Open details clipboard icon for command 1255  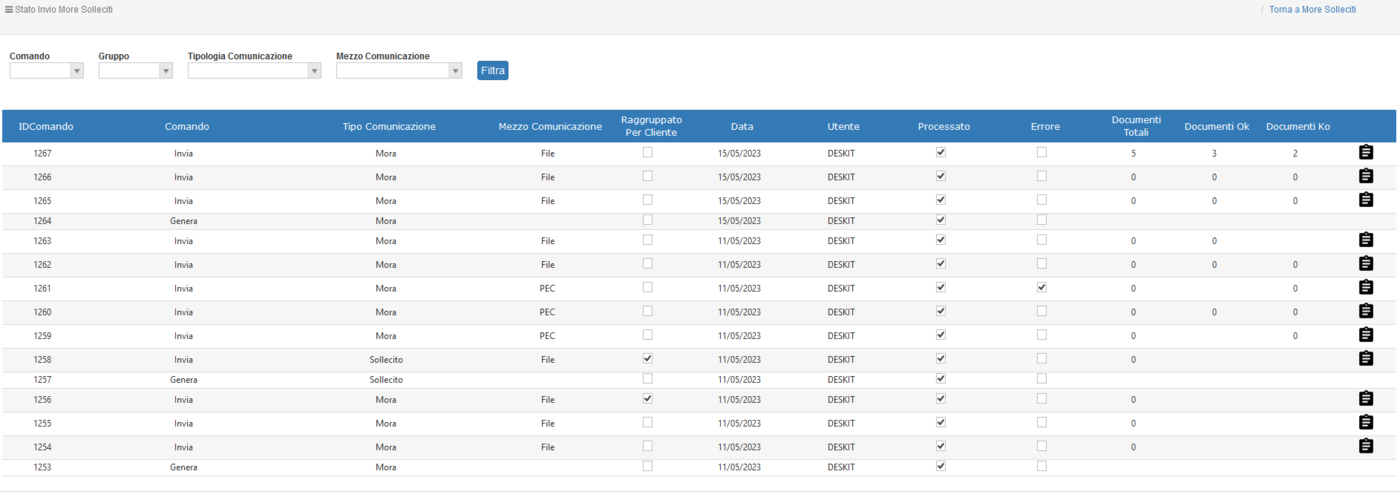pyautogui.click(x=1366, y=423)
